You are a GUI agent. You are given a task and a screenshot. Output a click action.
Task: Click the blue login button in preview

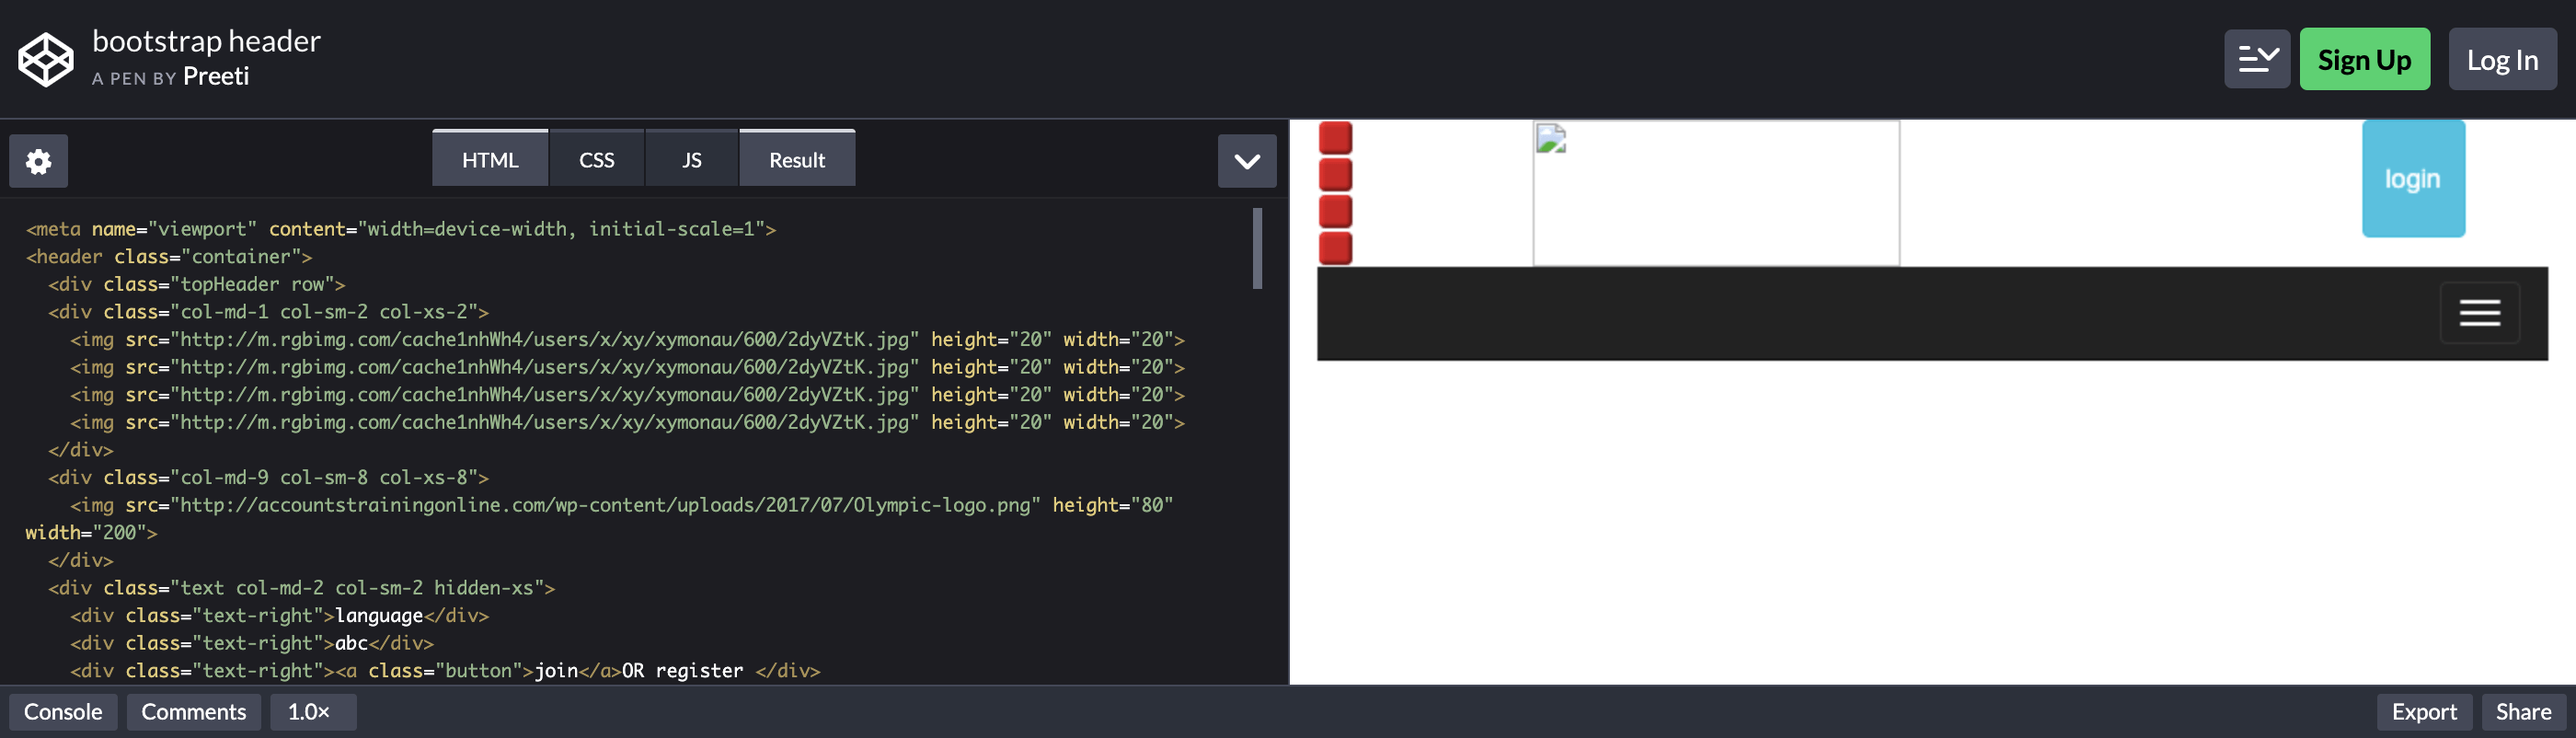click(2413, 179)
